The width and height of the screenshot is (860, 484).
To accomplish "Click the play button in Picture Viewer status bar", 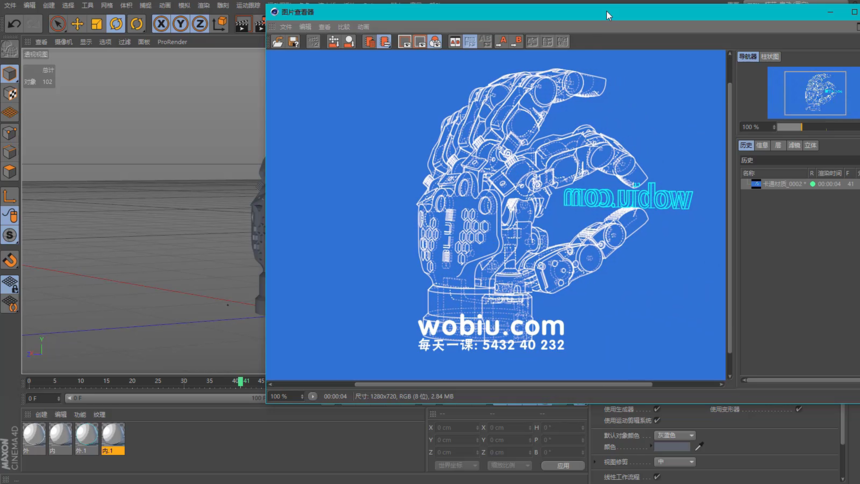I will coord(312,396).
